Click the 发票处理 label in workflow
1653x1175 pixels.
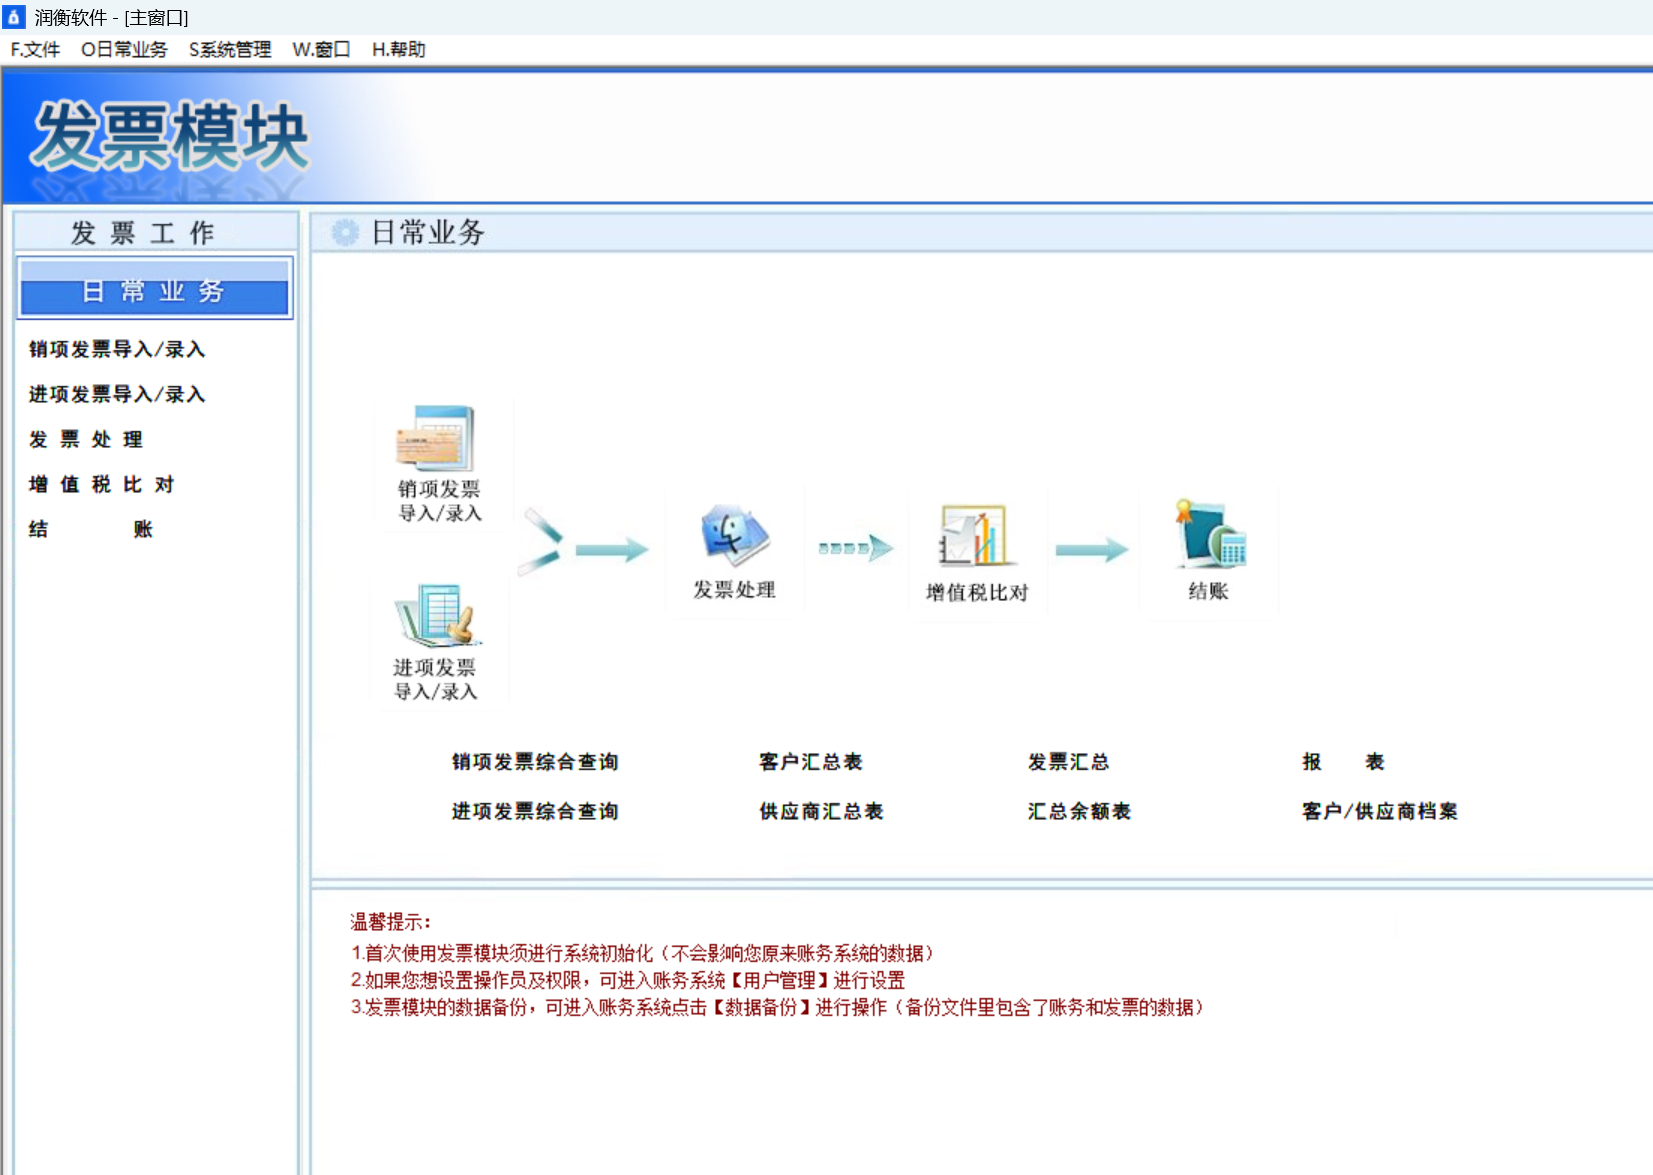click(735, 590)
